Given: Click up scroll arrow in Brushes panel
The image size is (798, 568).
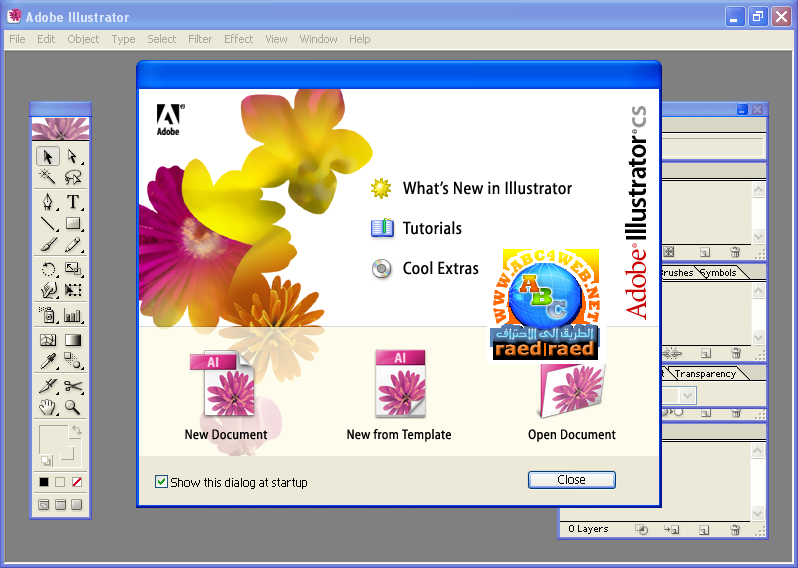Looking at the screenshot, I should [x=758, y=291].
